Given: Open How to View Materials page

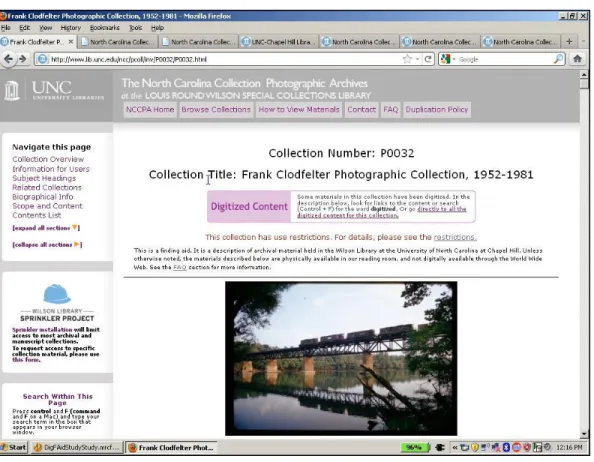Looking at the screenshot, I should (x=299, y=109).
